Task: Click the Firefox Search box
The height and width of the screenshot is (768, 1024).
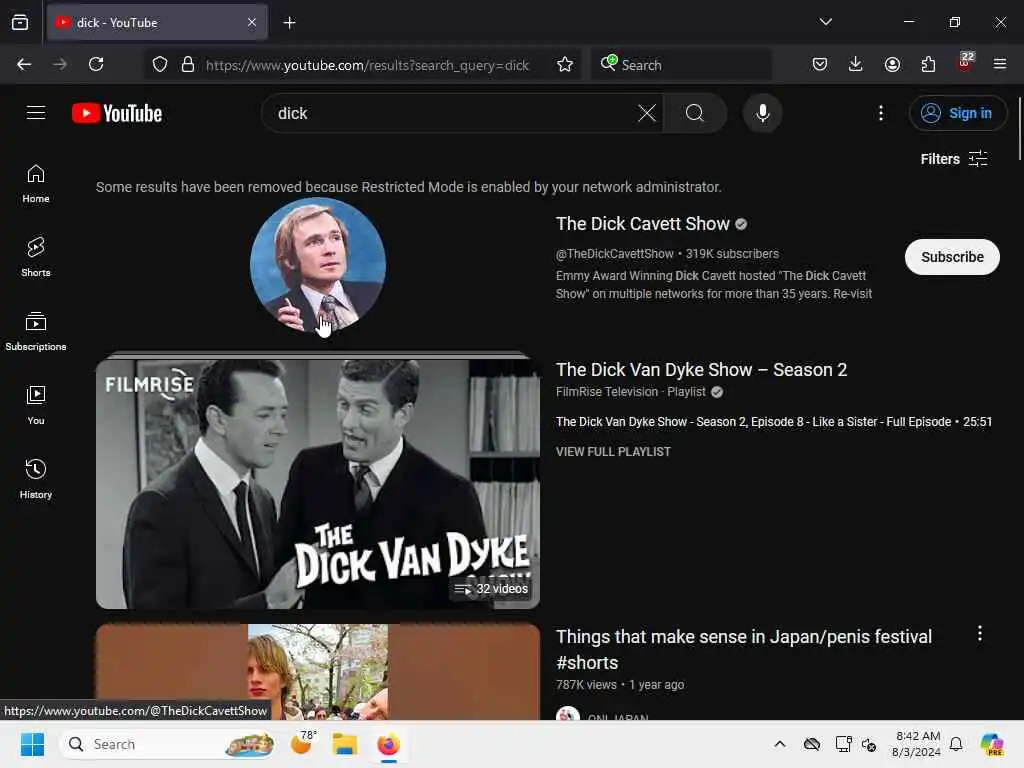Action: (x=681, y=64)
